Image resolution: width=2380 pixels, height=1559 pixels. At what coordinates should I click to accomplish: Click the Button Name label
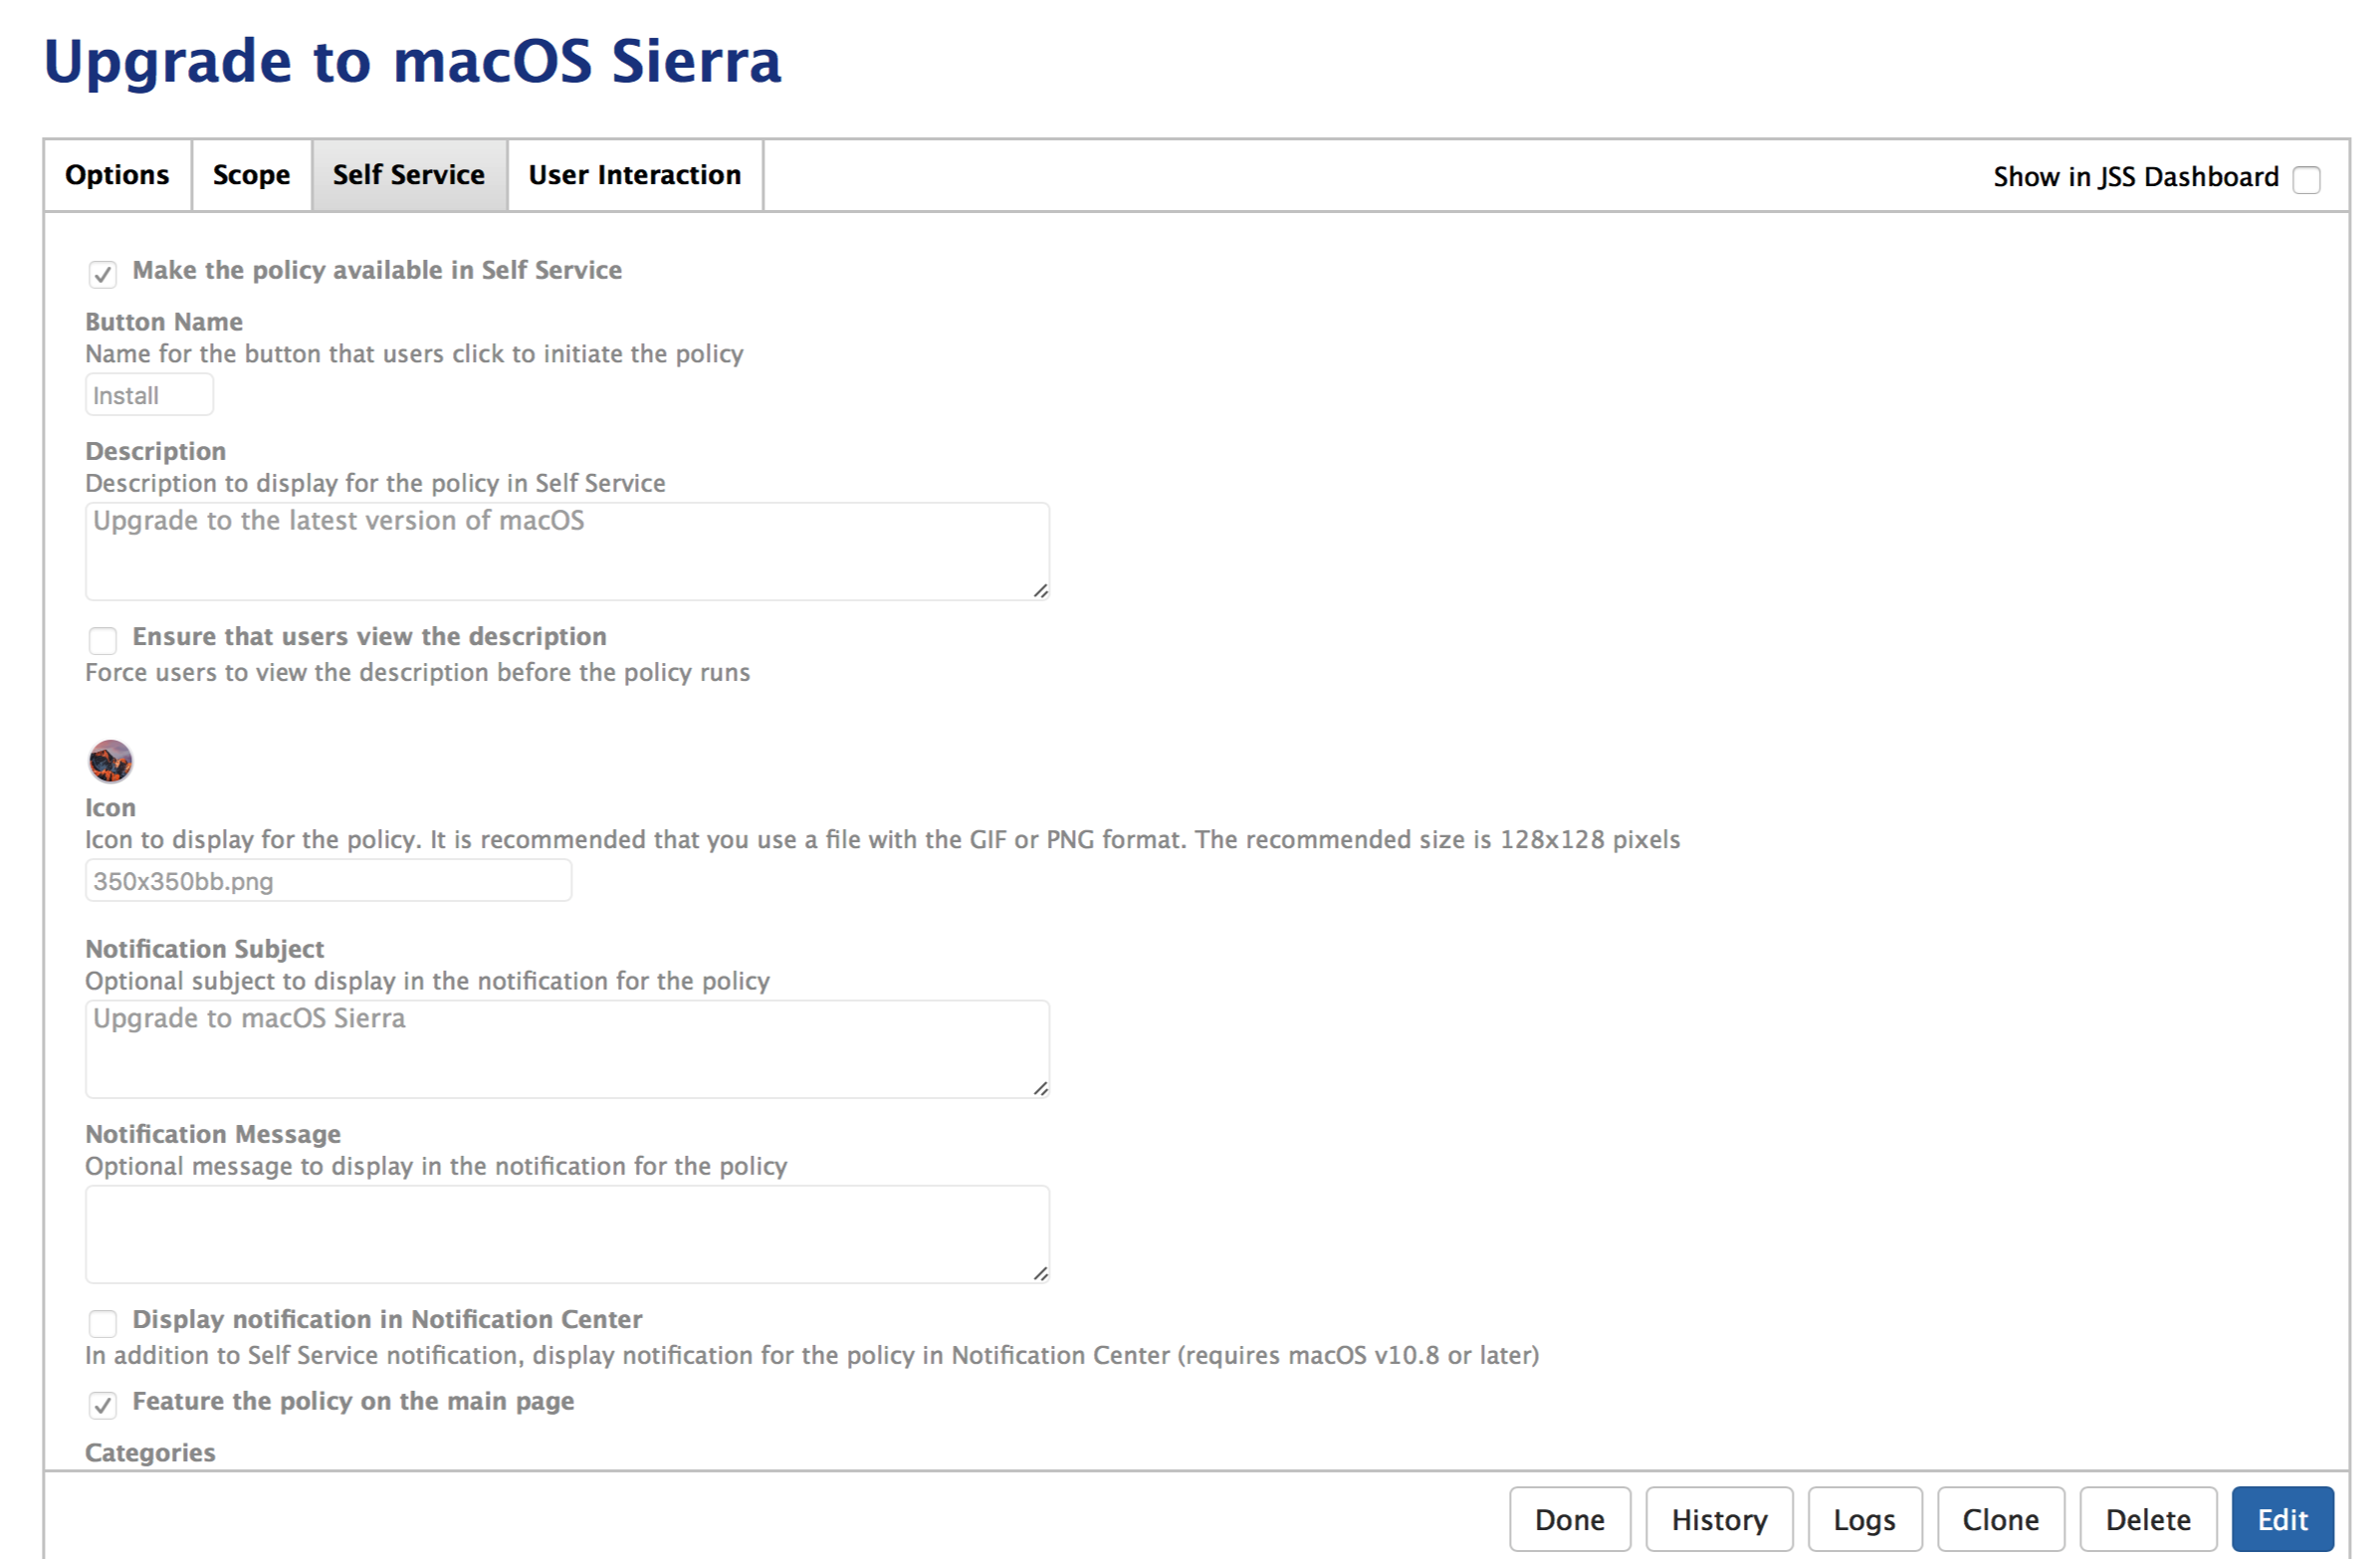click(x=164, y=321)
